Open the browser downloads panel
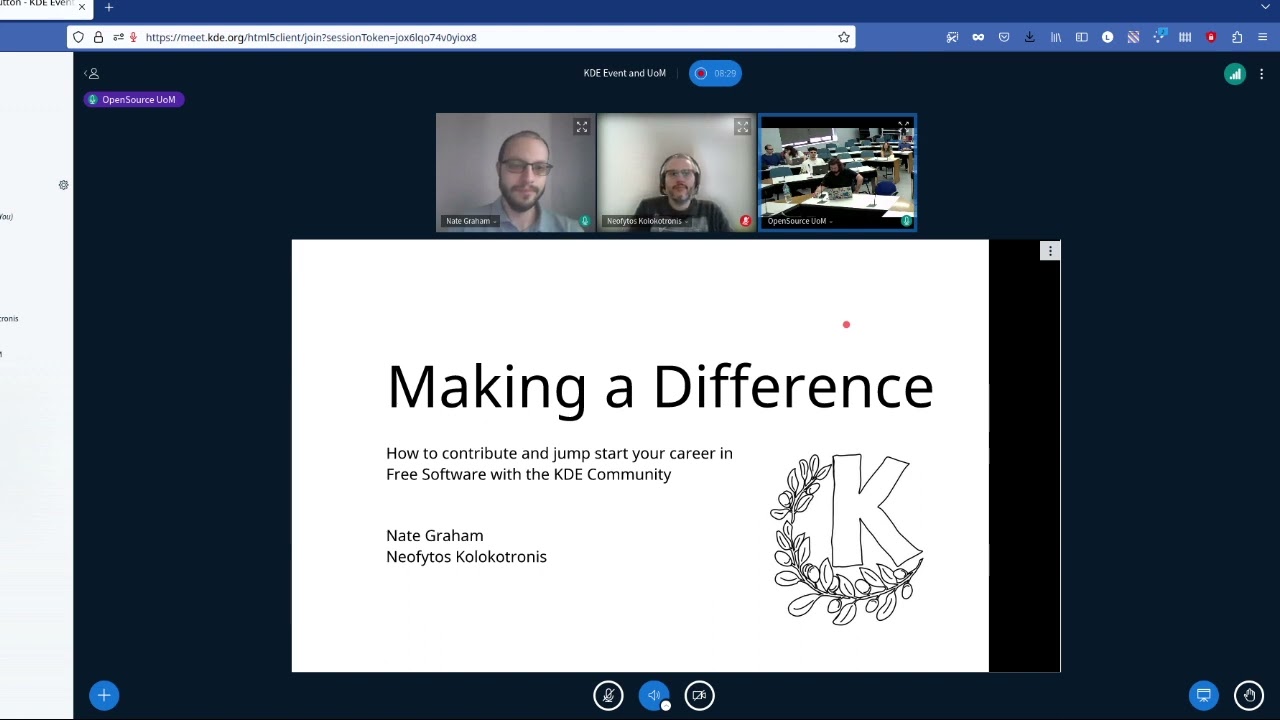The image size is (1280, 720). pos(1029,37)
